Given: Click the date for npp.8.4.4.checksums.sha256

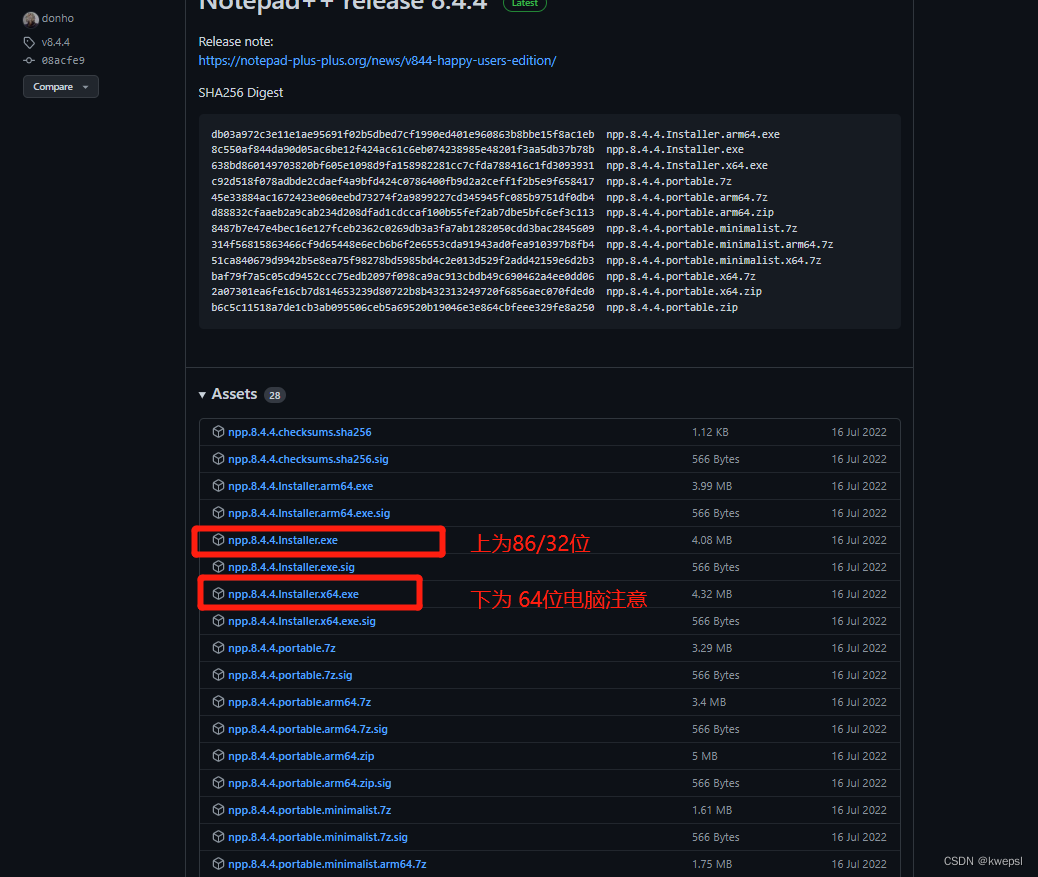Looking at the screenshot, I should coord(859,432).
